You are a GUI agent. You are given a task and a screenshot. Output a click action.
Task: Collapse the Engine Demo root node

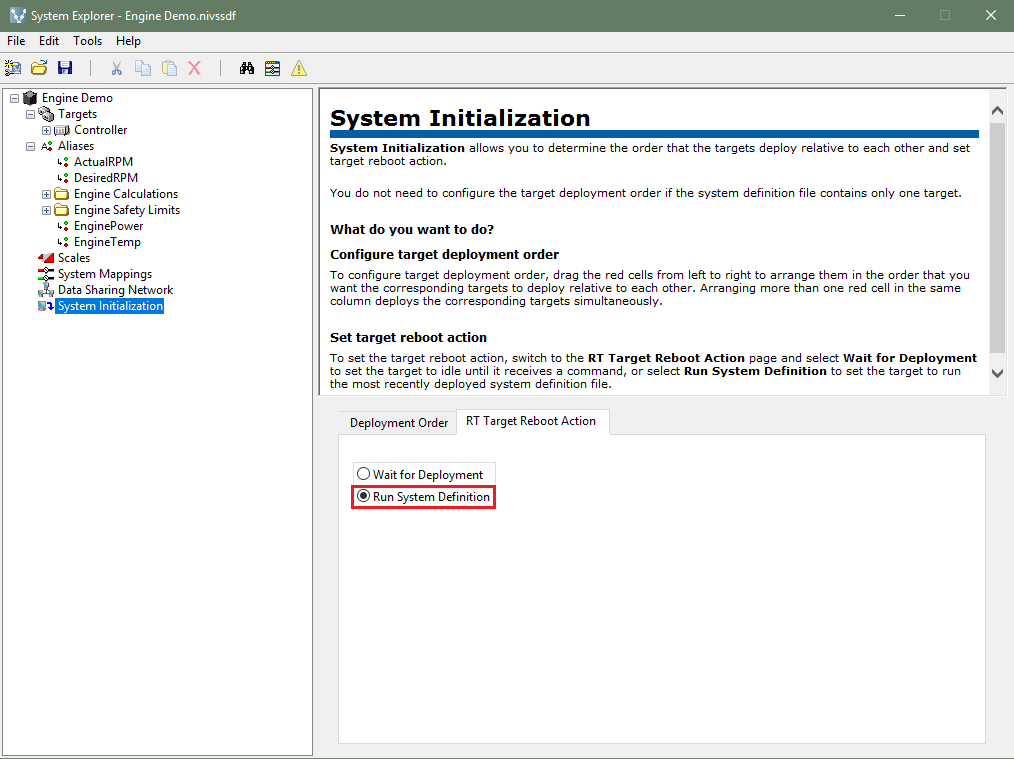pos(14,98)
